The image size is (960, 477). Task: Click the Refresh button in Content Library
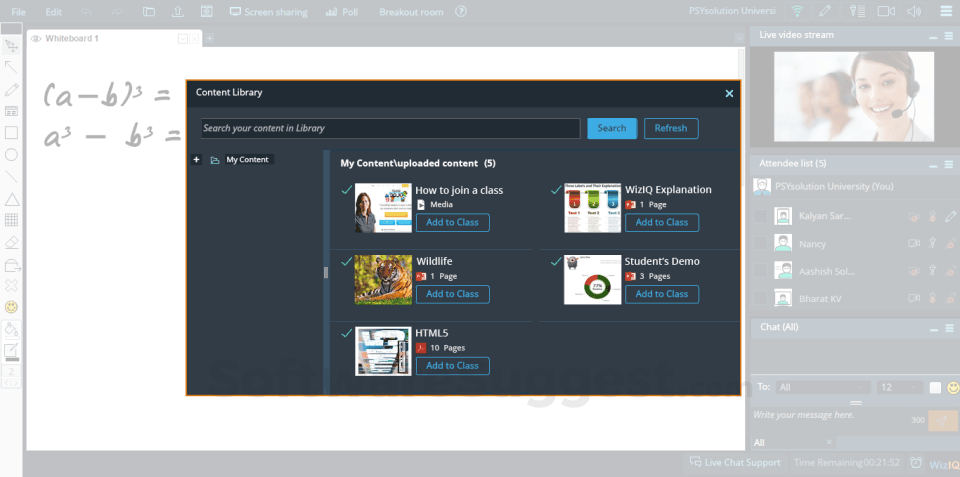point(671,128)
